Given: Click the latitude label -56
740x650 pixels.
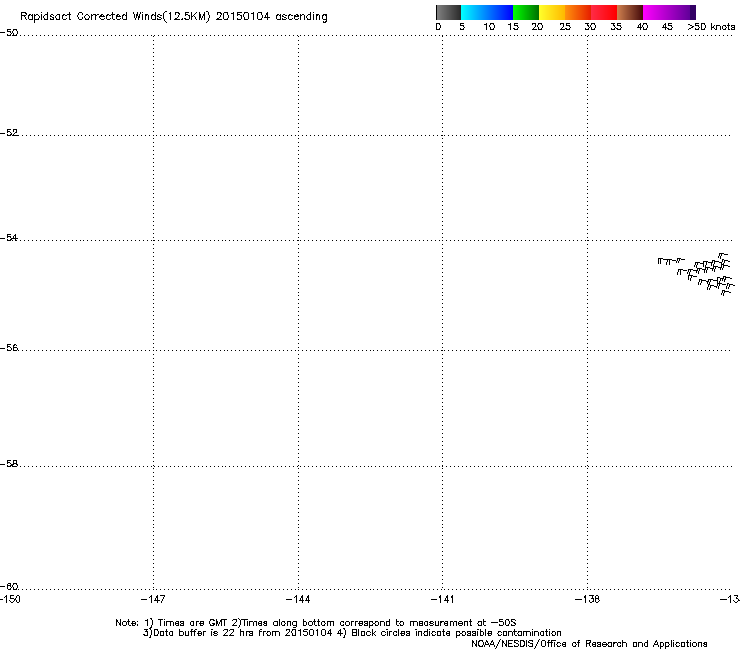Looking at the screenshot, I should [x=9, y=347].
